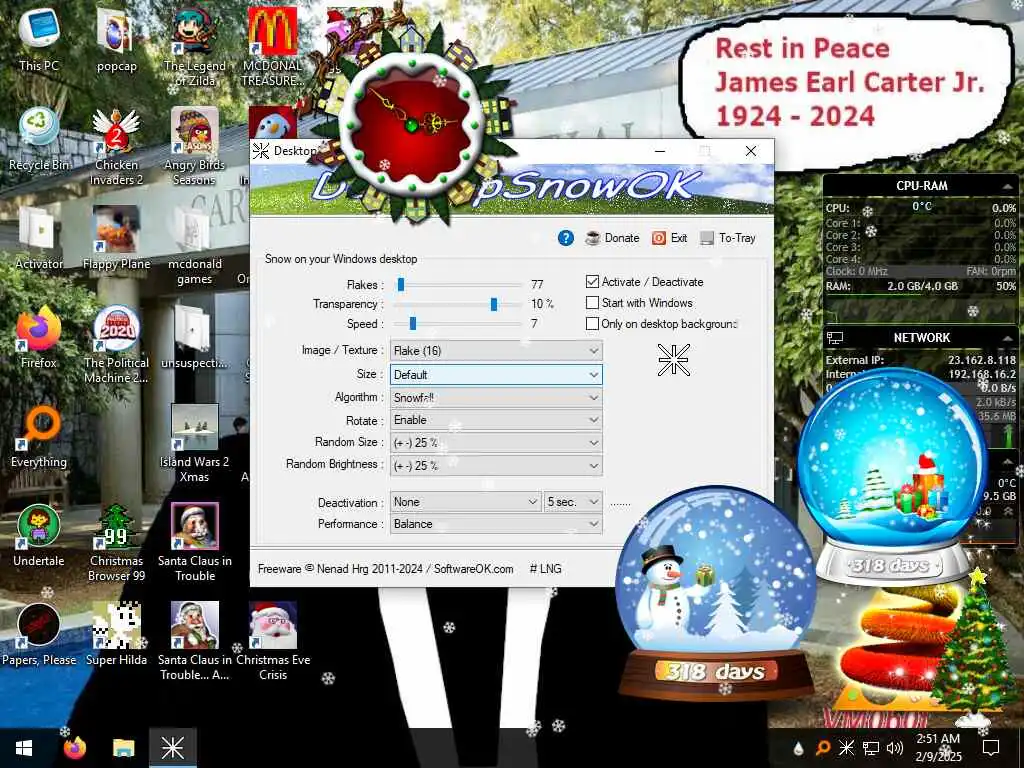Click the Transparency slider track
This screenshot has width=1024, height=768.
tap(459, 304)
